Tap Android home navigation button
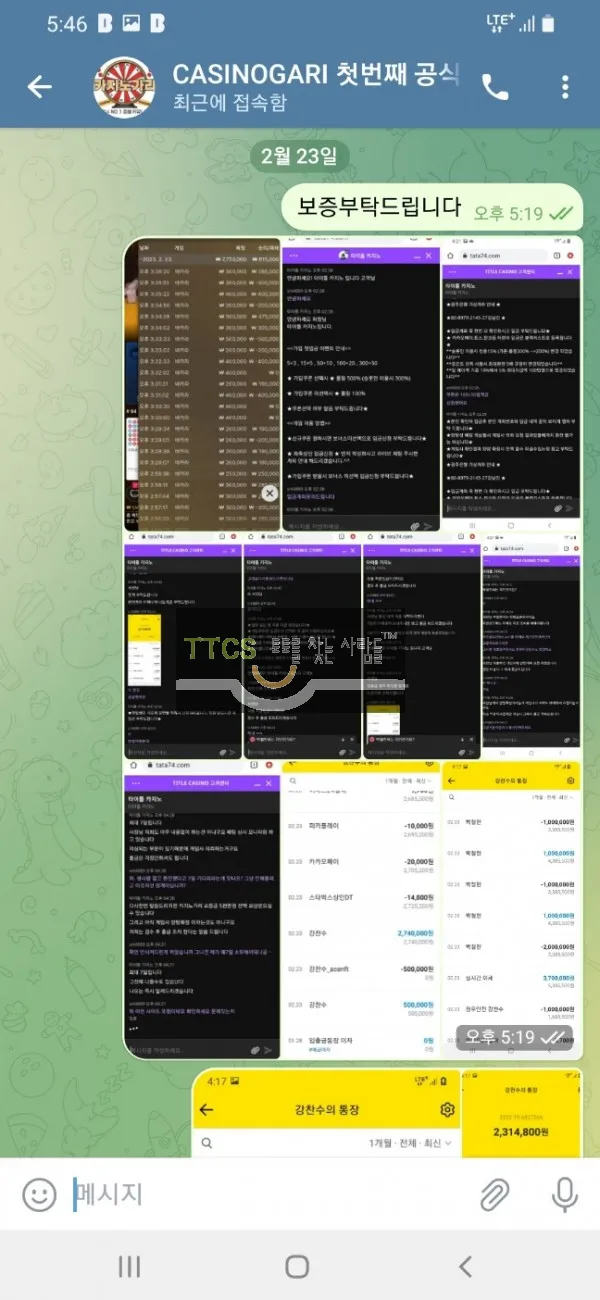The image size is (600, 1300). (x=297, y=1267)
